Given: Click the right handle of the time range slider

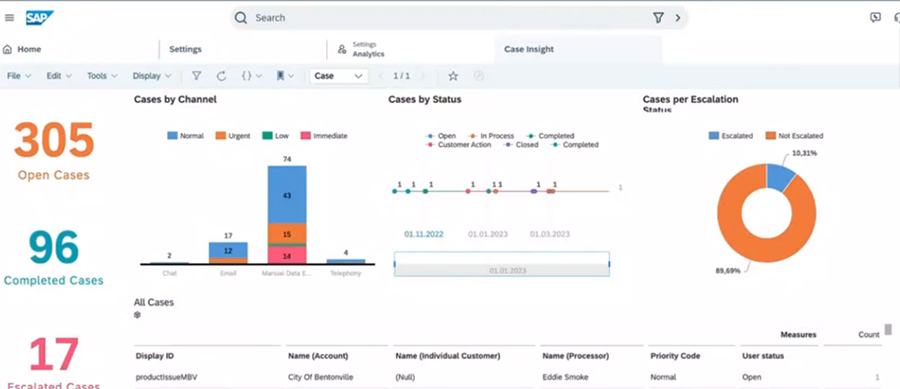Looking at the screenshot, I should tap(609, 264).
